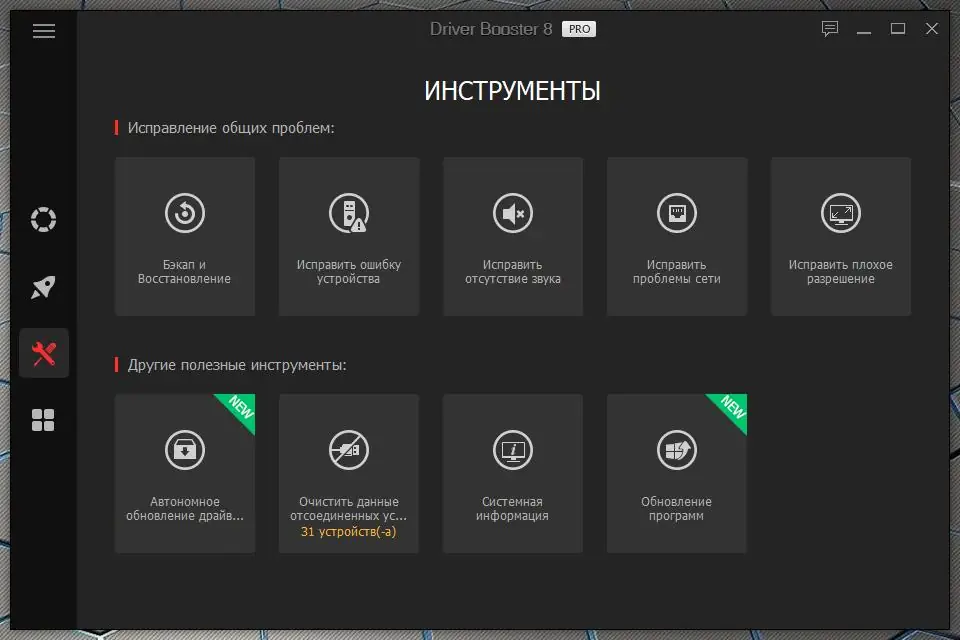Click the 31 devices count link

point(348,532)
